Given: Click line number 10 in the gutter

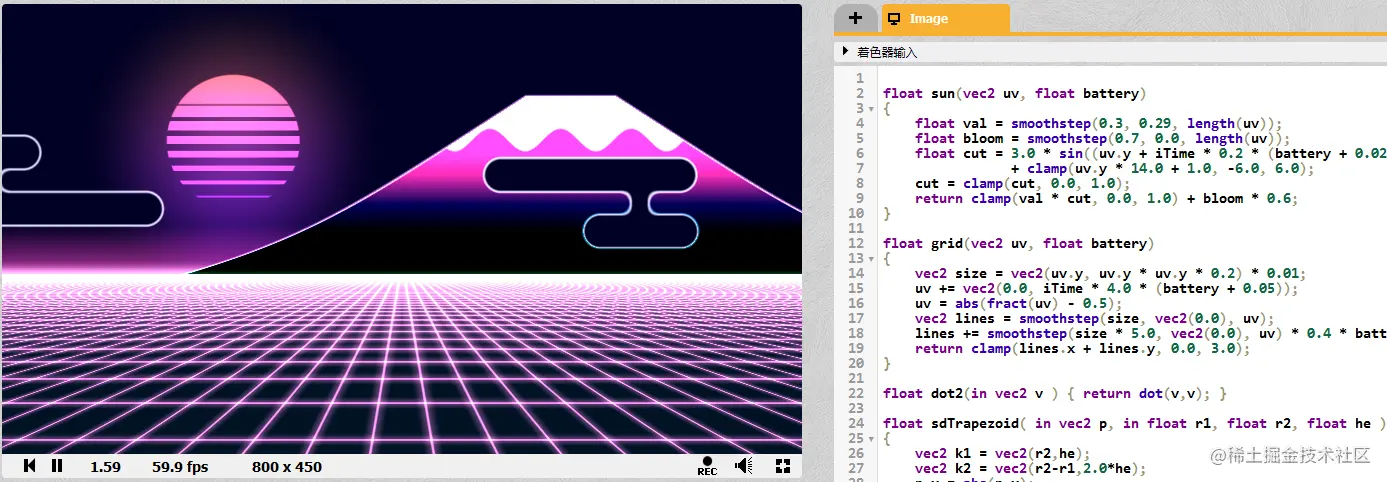Looking at the screenshot, I should [x=856, y=214].
